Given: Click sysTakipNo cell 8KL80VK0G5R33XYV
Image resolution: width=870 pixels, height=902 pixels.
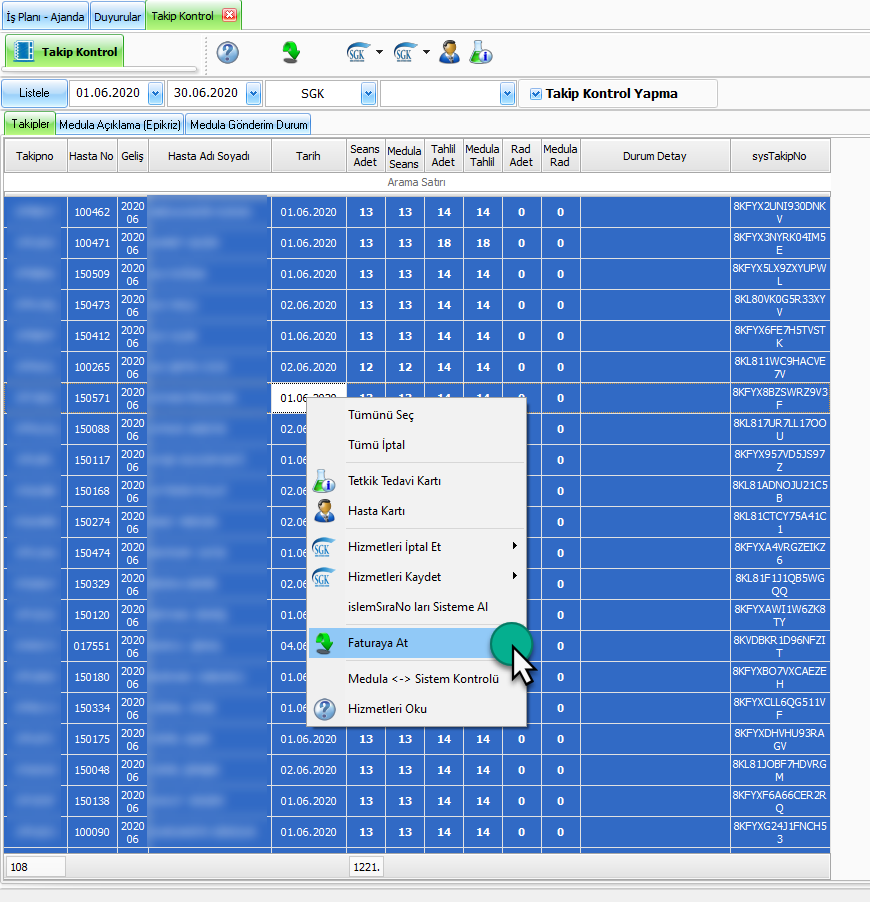Looking at the screenshot, I should point(780,305).
